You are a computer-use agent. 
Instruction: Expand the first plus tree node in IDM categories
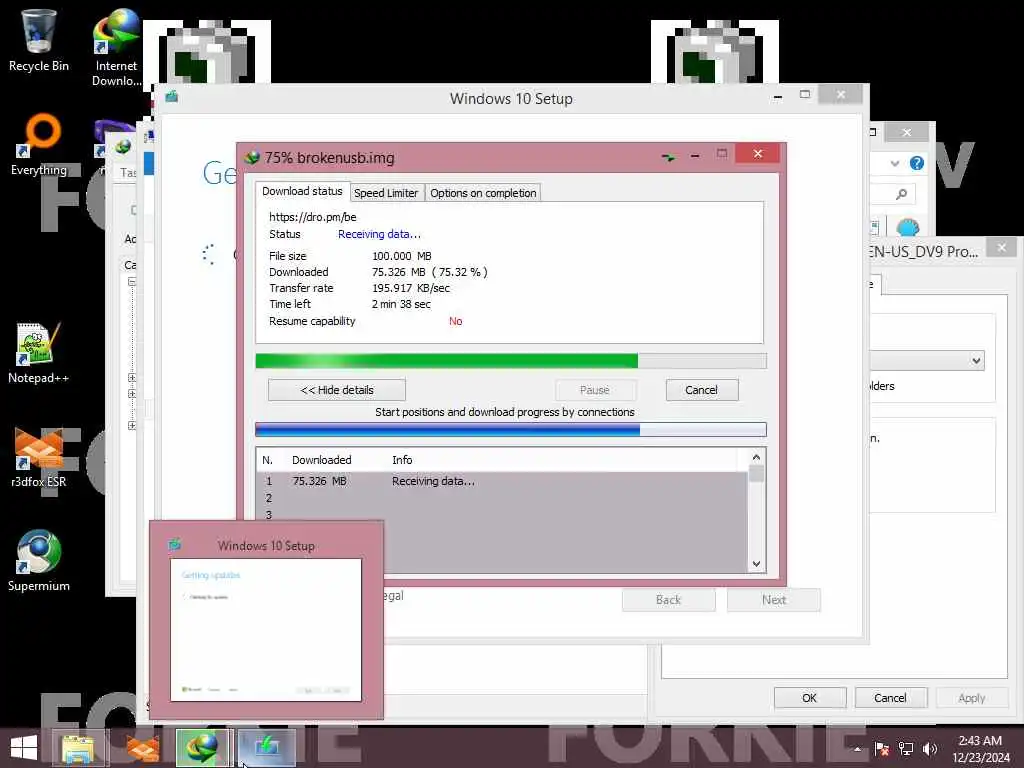[132, 377]
